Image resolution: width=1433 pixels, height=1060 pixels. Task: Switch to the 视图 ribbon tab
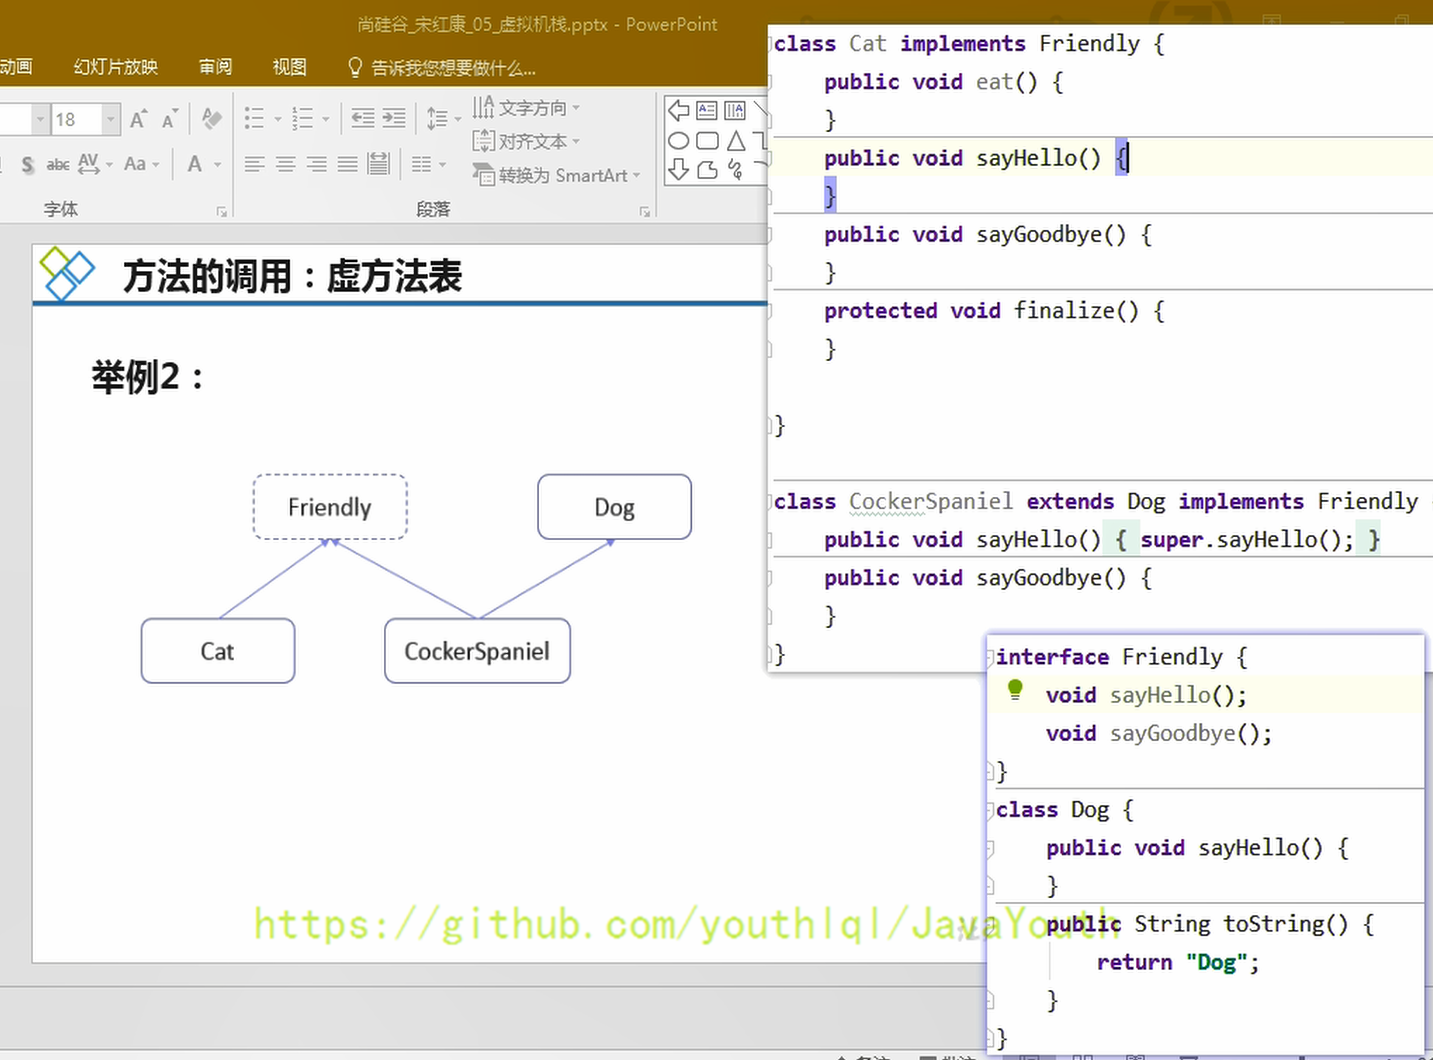coord(289,67)
